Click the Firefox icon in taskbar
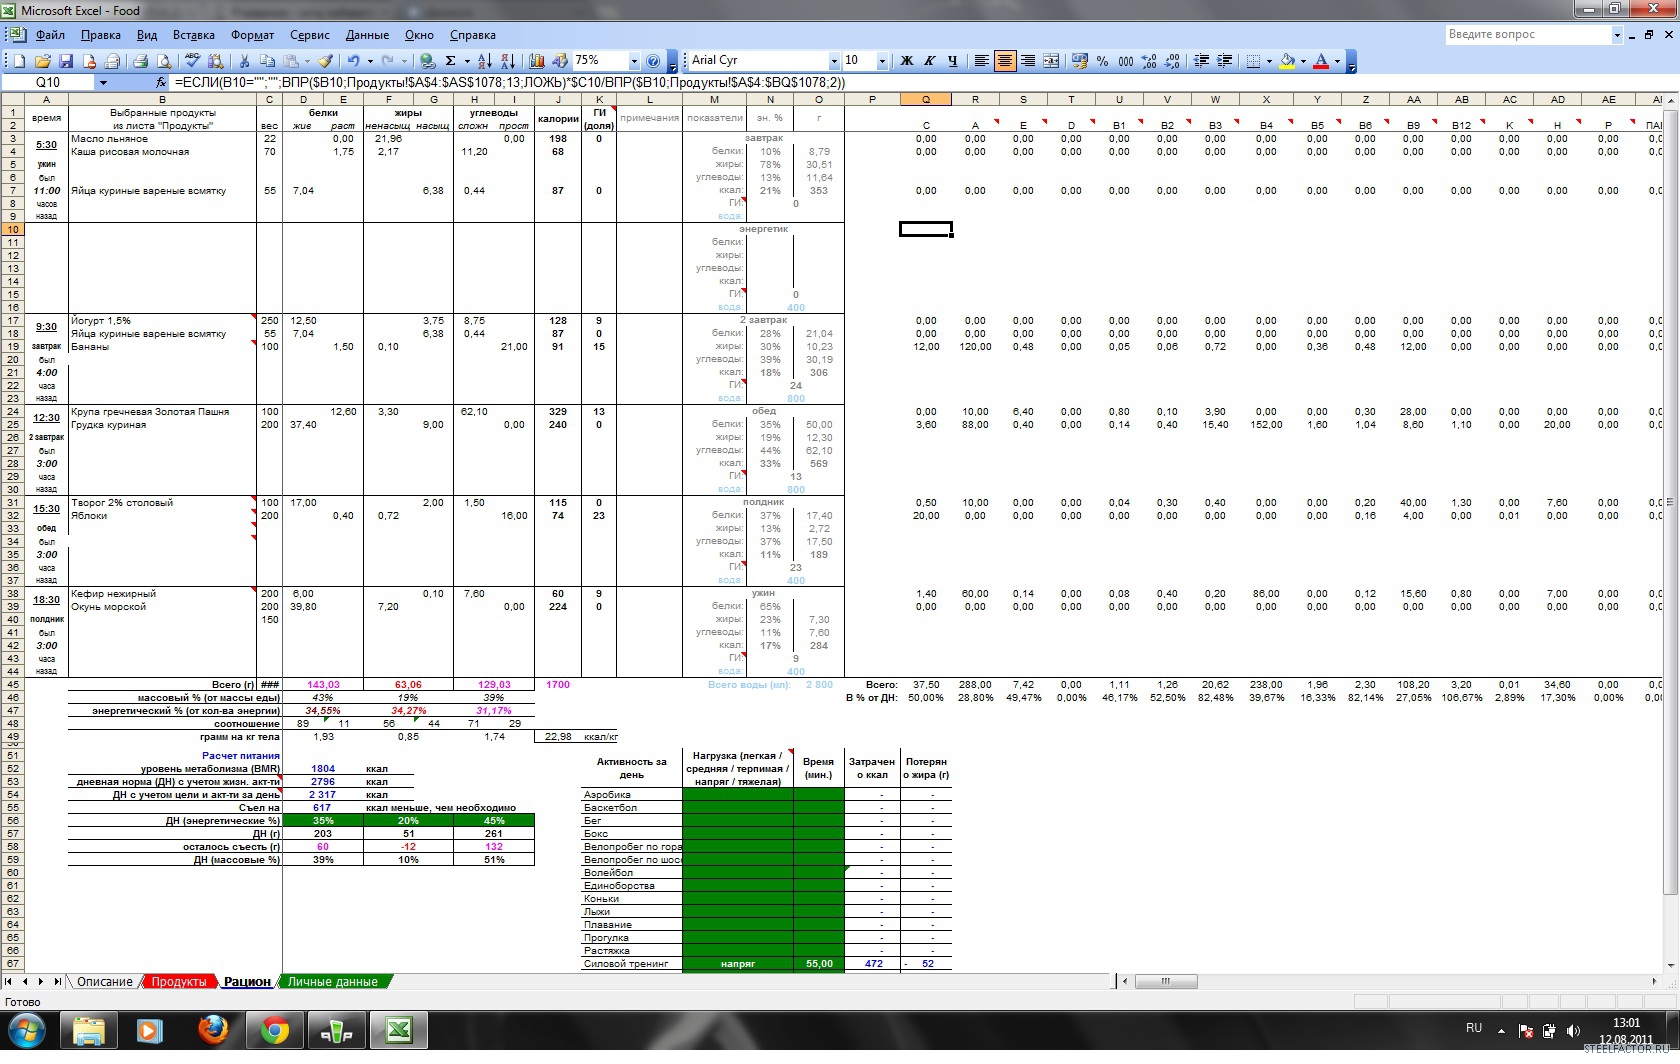This screenshot has height=1064, width=1680. (x=212, y=1030)
